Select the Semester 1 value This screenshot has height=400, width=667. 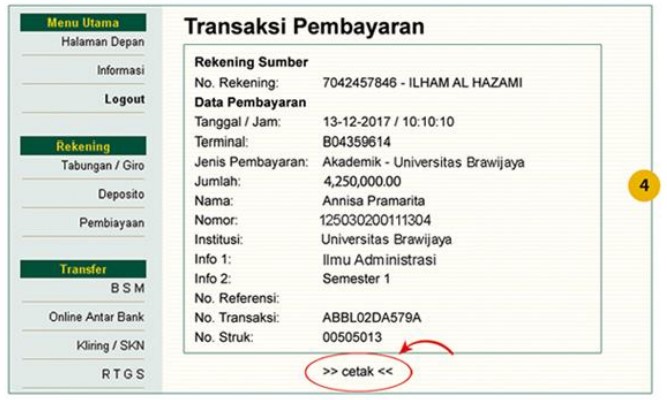[x=356, y=279]
